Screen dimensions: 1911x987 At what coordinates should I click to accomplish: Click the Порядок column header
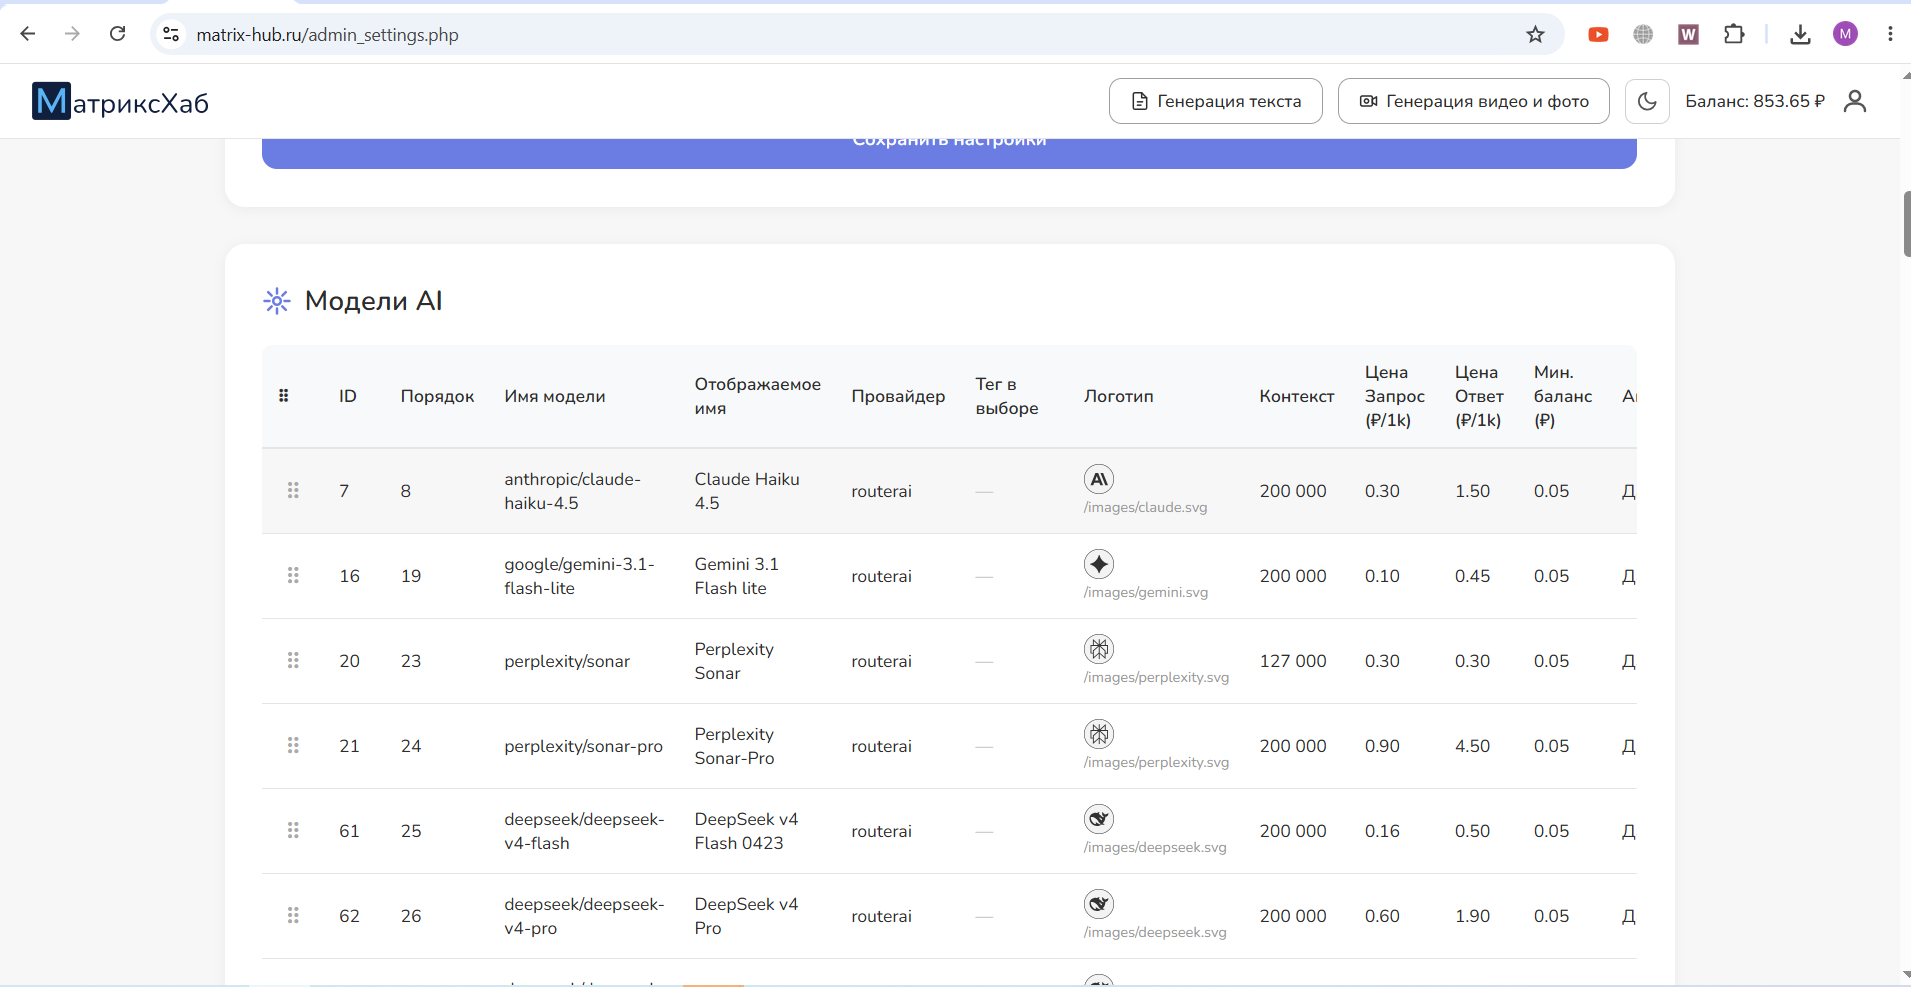tap(437, 396)
